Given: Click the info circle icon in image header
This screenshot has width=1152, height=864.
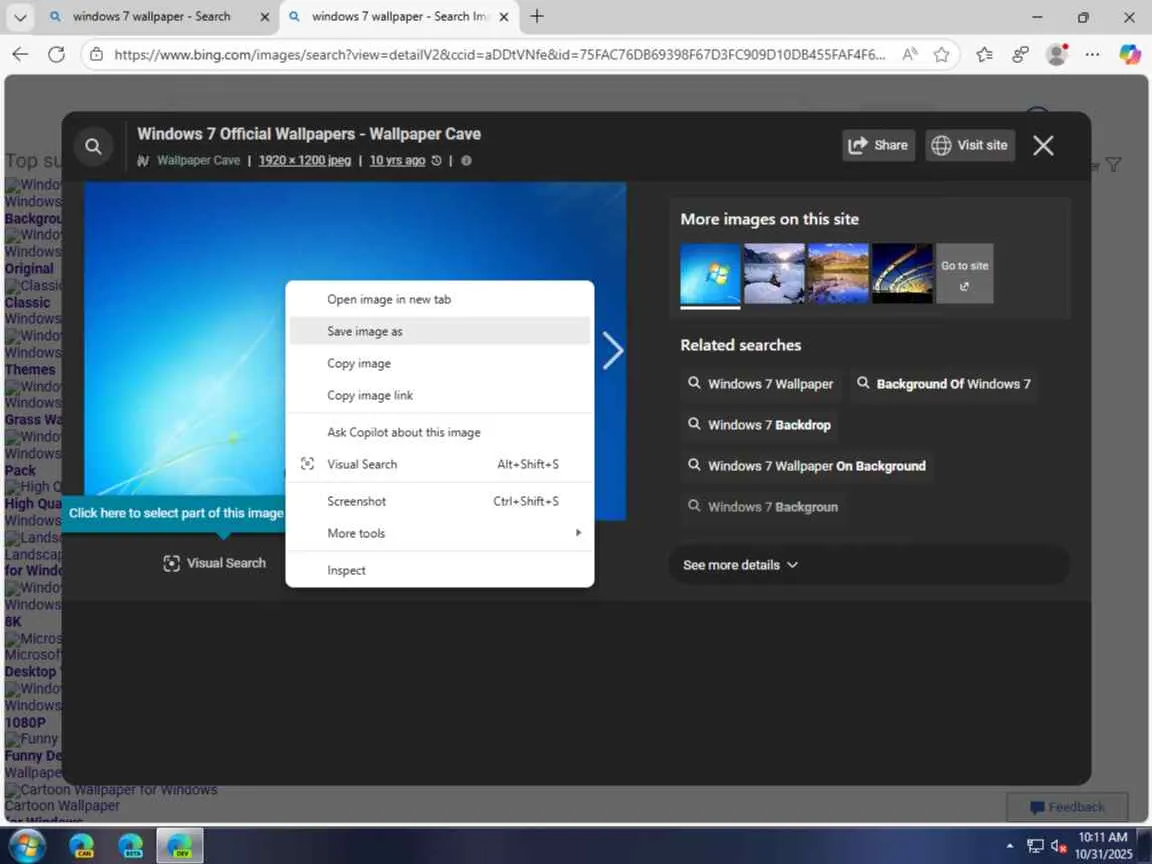Looking at the screenshot, I should pos(466,160).
